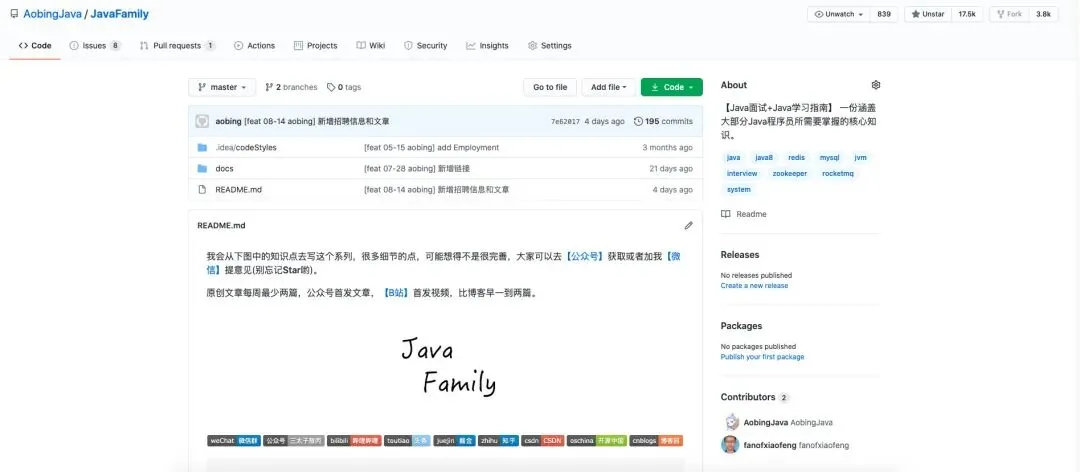The height and width of the screenshot is (472, 1080).
Task: Open commit message add Employment
Action: (x=431, y=147)
